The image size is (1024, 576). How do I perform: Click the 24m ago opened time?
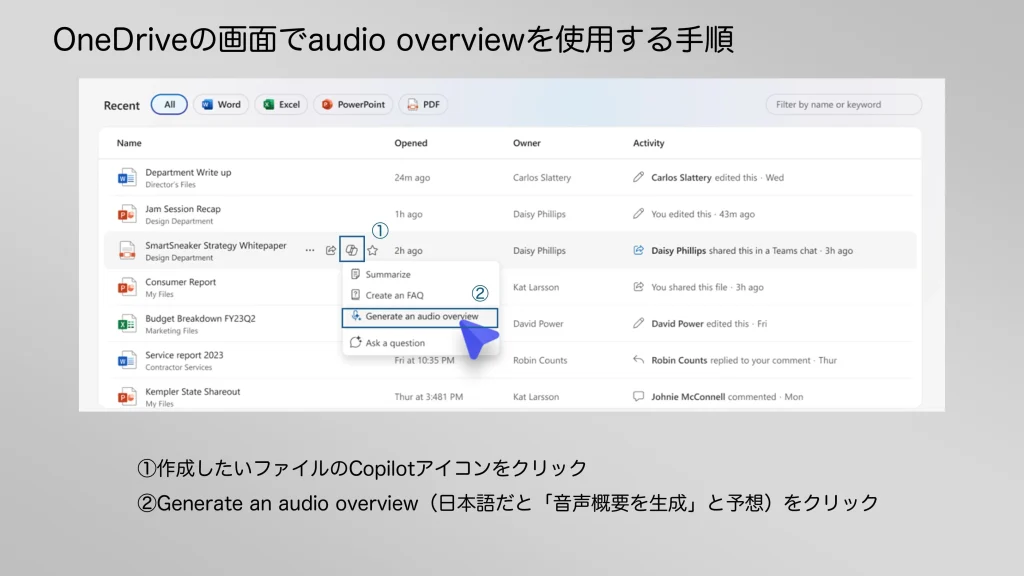[412, 178]
